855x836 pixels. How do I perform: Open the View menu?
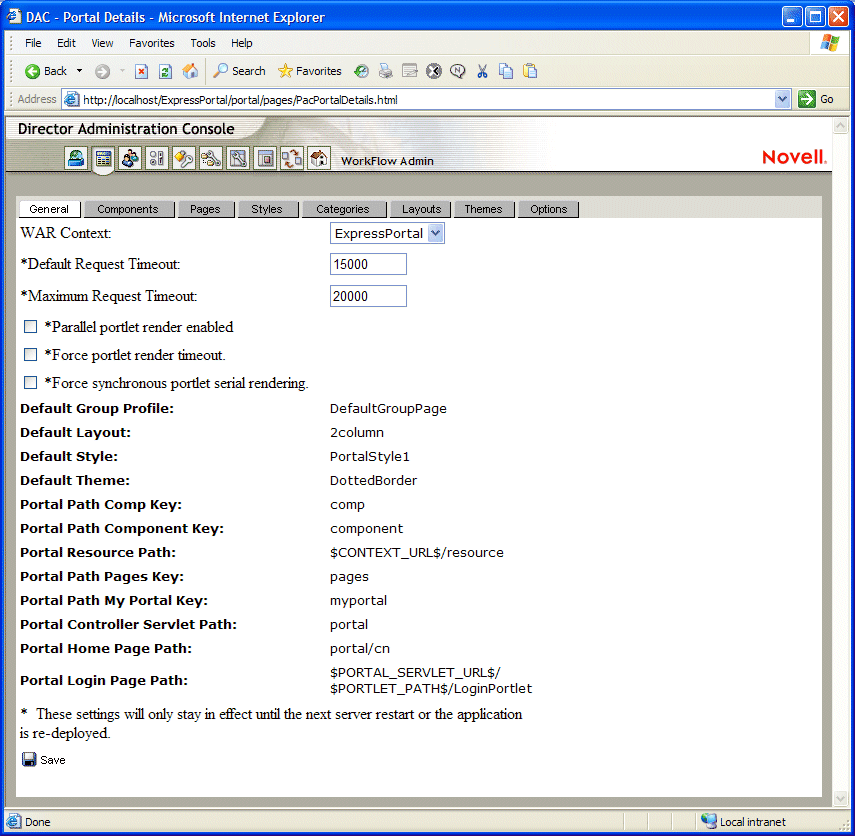coord(102,43)
